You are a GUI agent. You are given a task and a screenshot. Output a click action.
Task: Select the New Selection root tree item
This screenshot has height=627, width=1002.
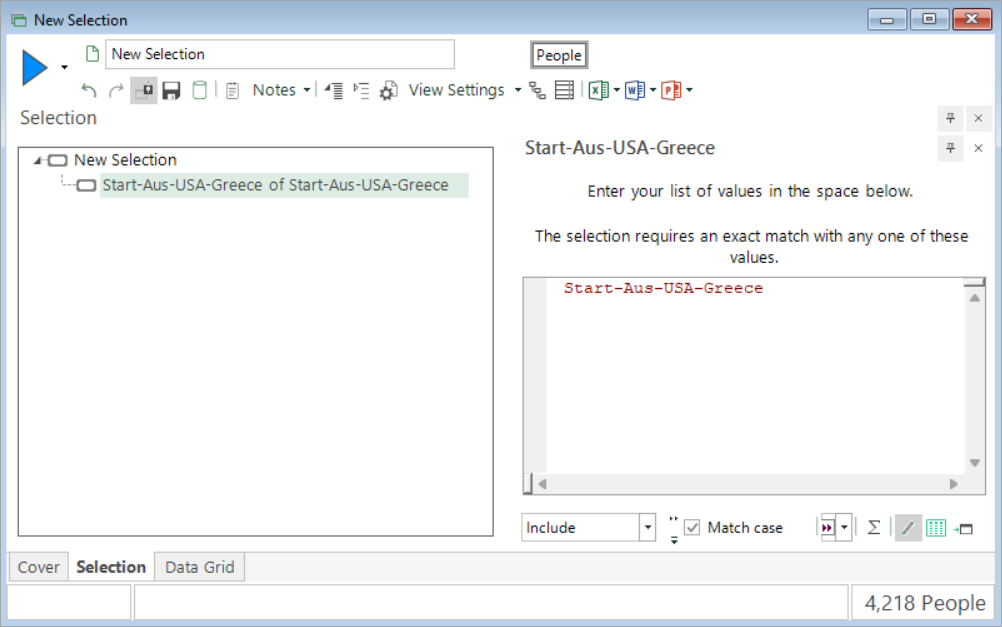click(x=125, y=160)
